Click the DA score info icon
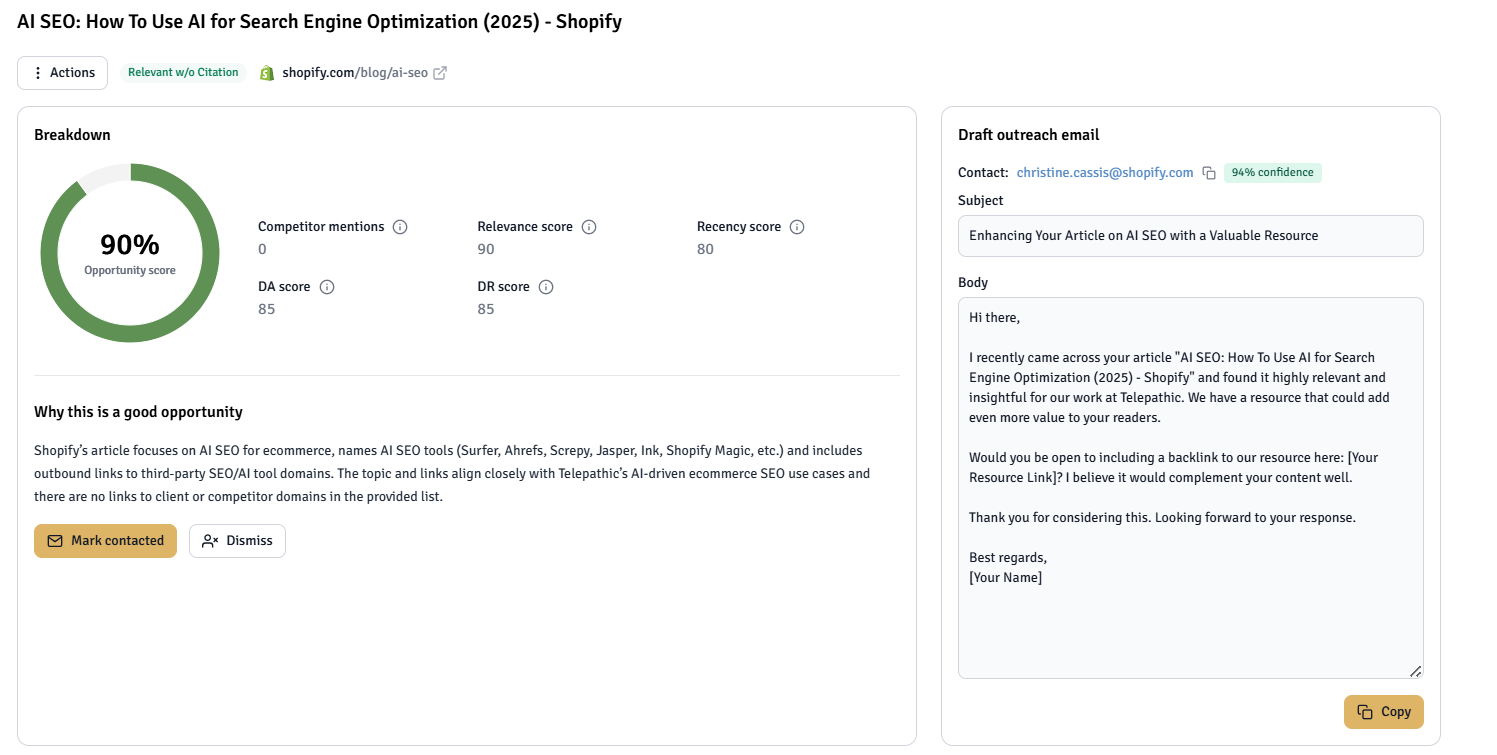The image size is (1497, 755). click(327, 287)
